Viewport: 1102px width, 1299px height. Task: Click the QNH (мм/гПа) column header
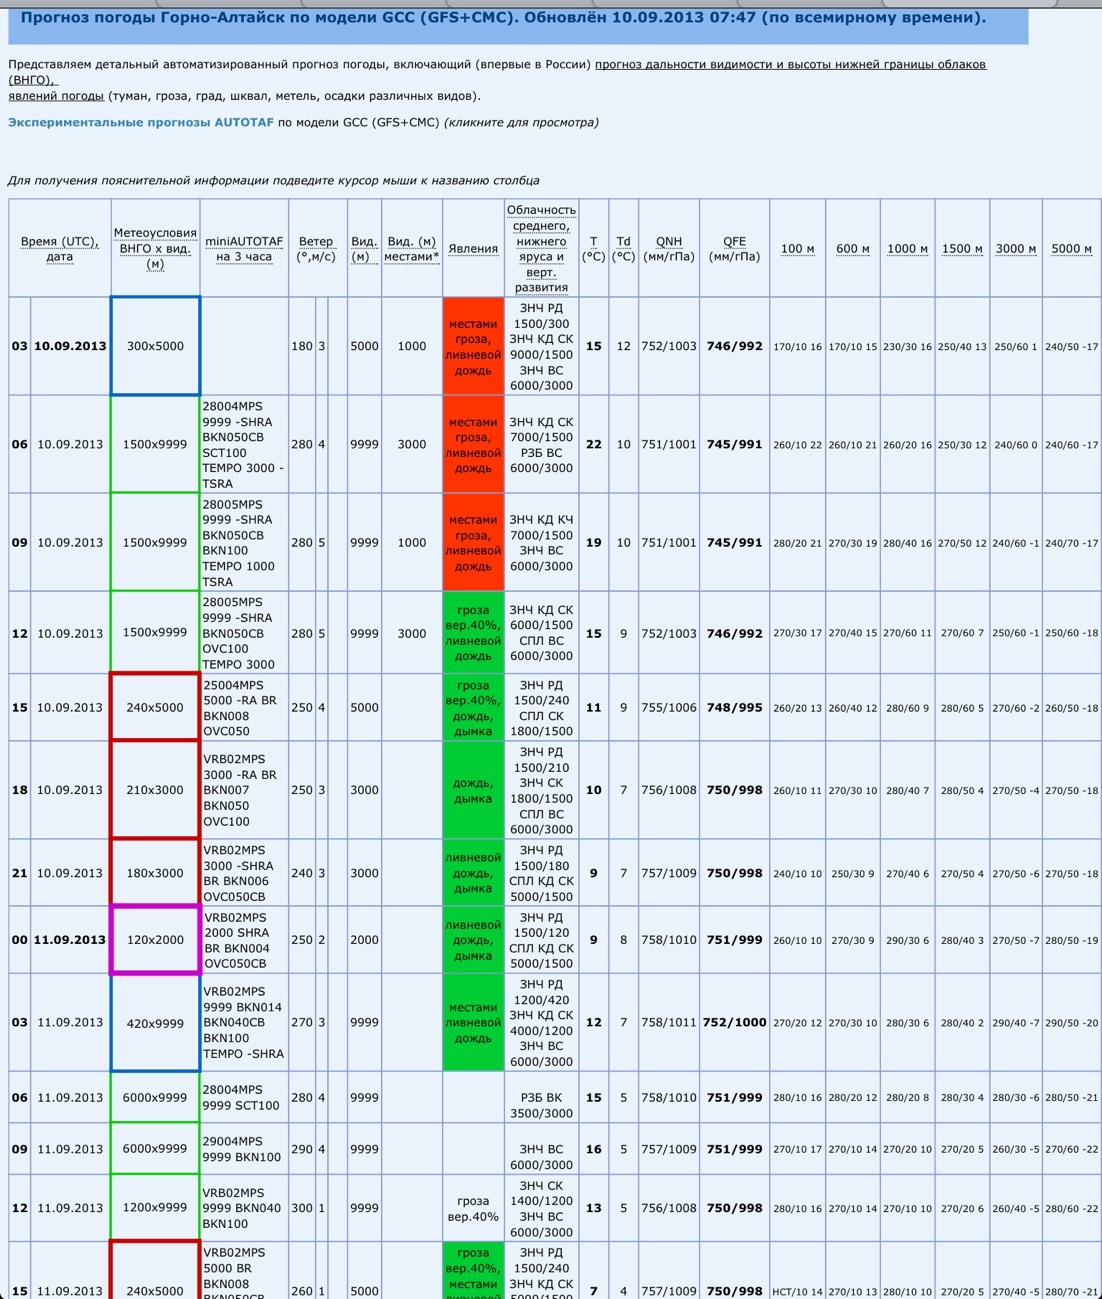pos(669,249)
